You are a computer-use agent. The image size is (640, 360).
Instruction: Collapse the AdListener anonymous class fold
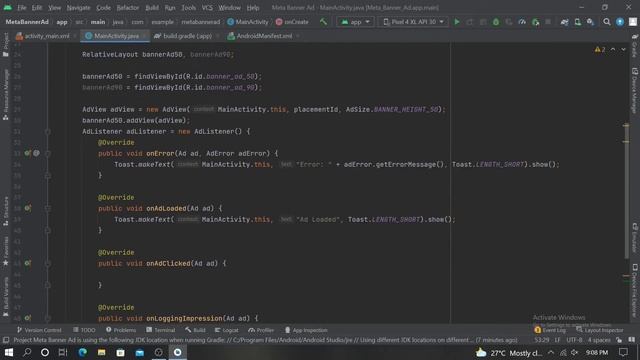pyautogui.click(x=48, y=132)
